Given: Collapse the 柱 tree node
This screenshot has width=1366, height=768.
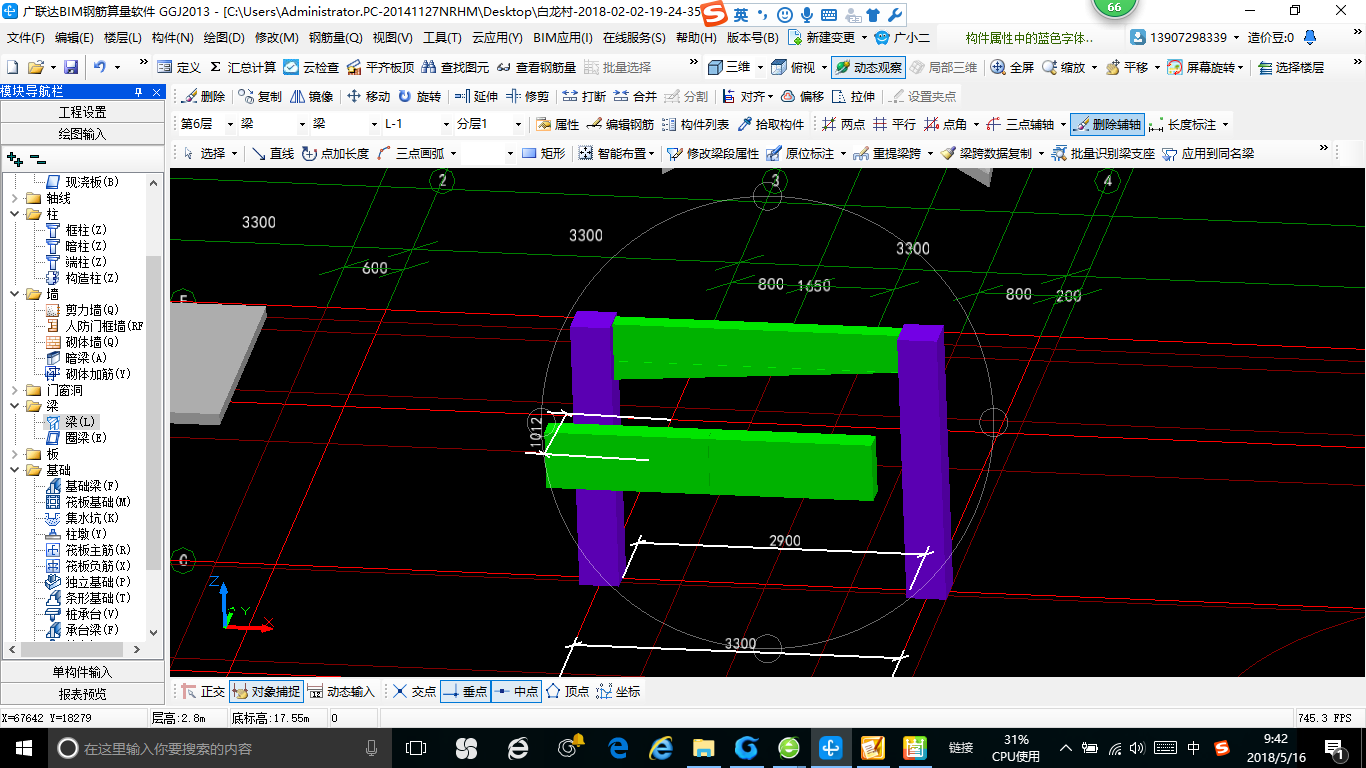Looking at the screenshot, I should click(x=14, y=214).
